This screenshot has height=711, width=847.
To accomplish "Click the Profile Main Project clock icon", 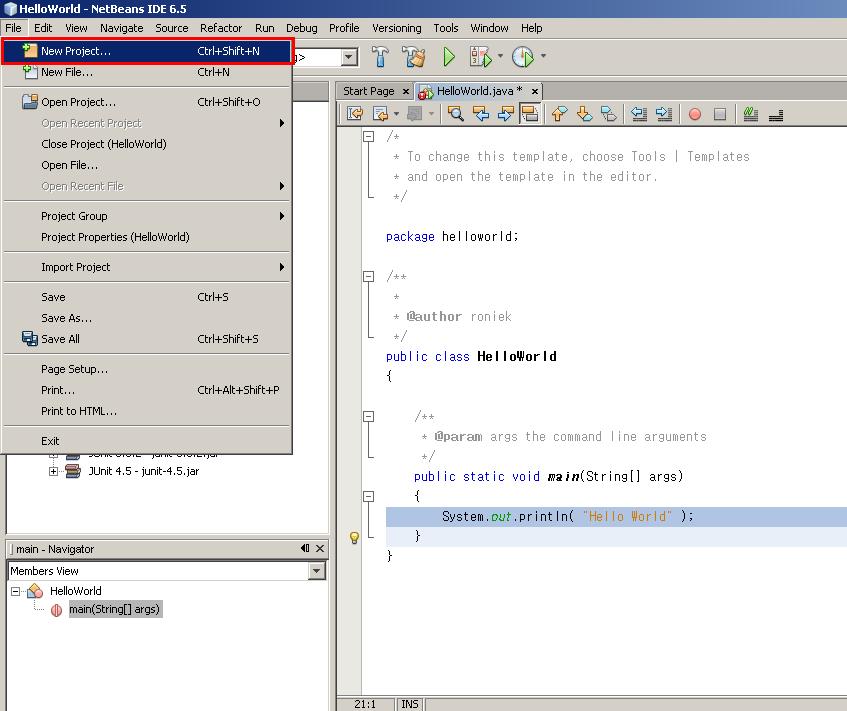I will click(522, 56).
